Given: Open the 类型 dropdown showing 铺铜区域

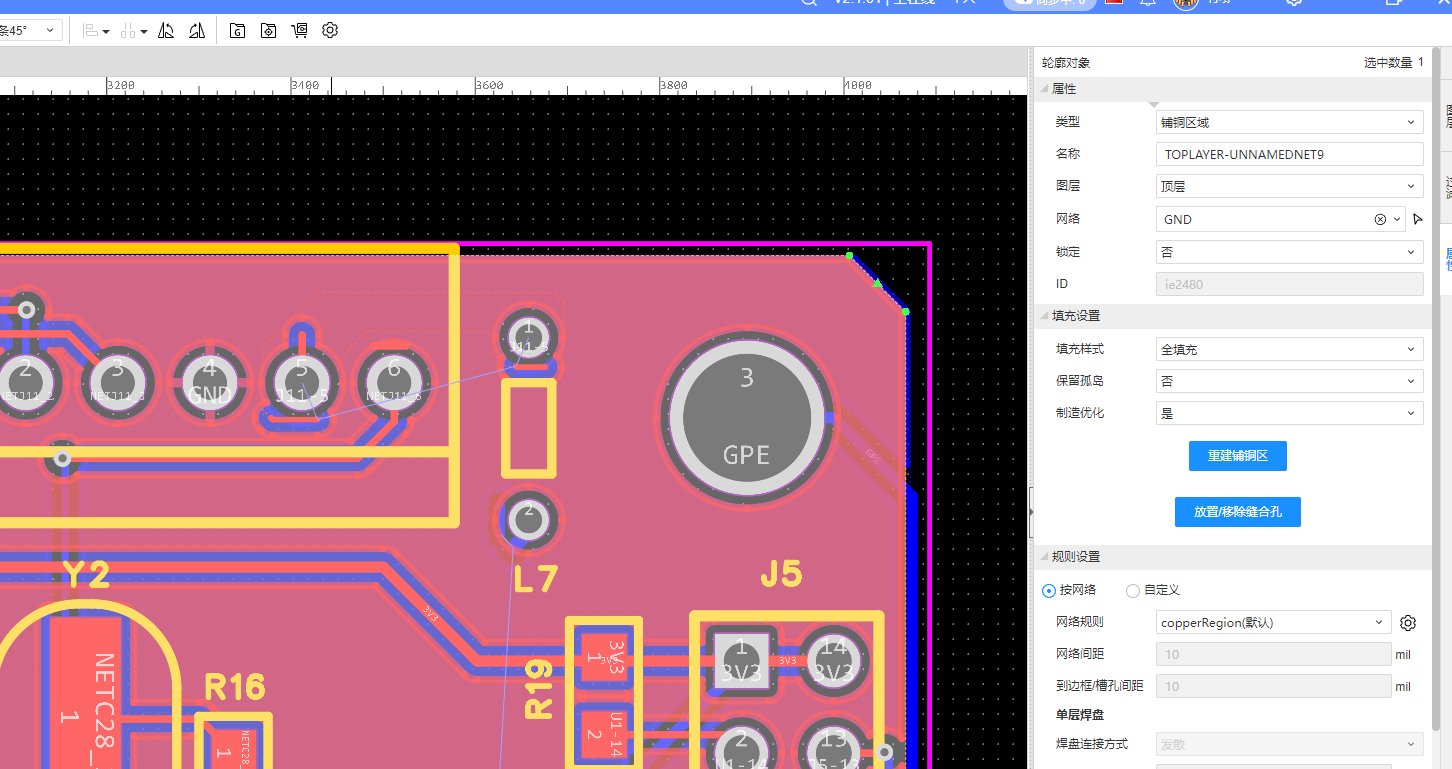Looking at the screenshot, I should pyautogui.click(x=1289, y=122).
